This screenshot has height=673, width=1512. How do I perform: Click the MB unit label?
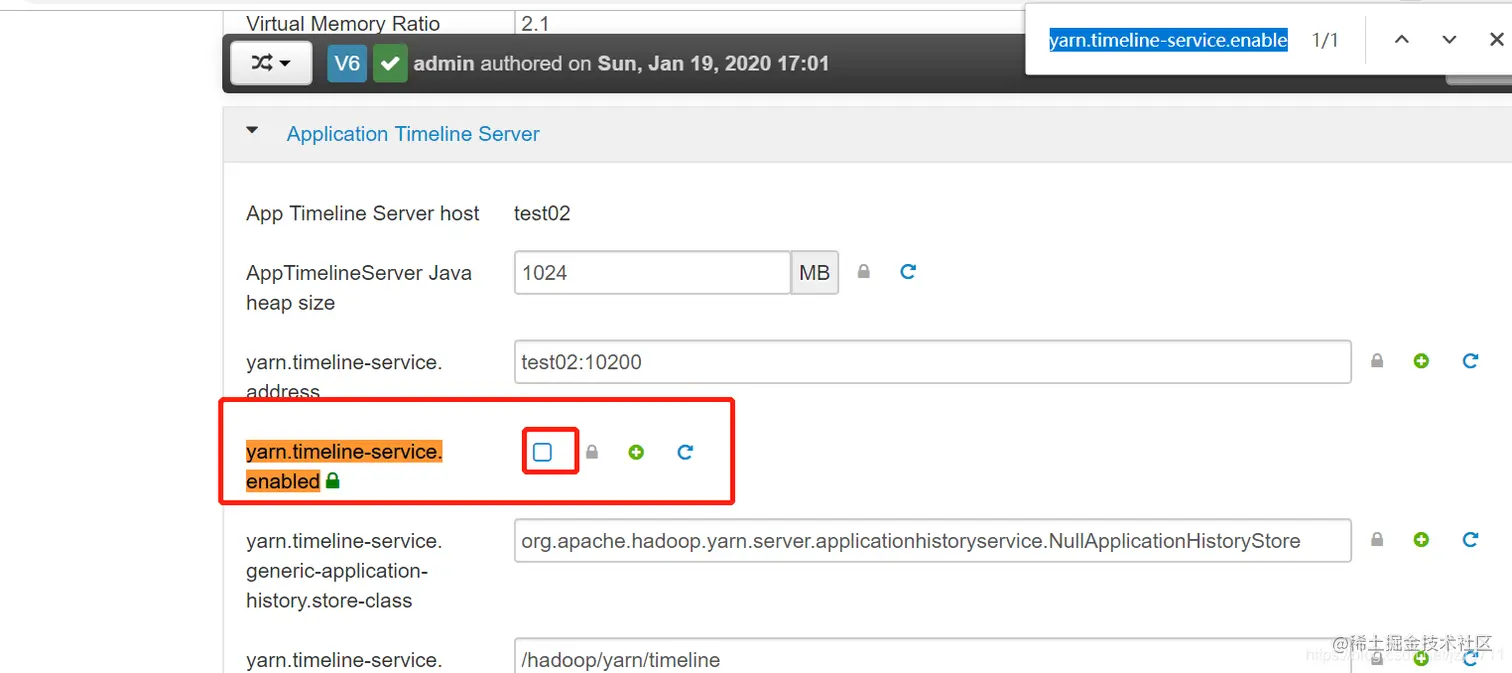pyautogui.click(x=815, y=273)
